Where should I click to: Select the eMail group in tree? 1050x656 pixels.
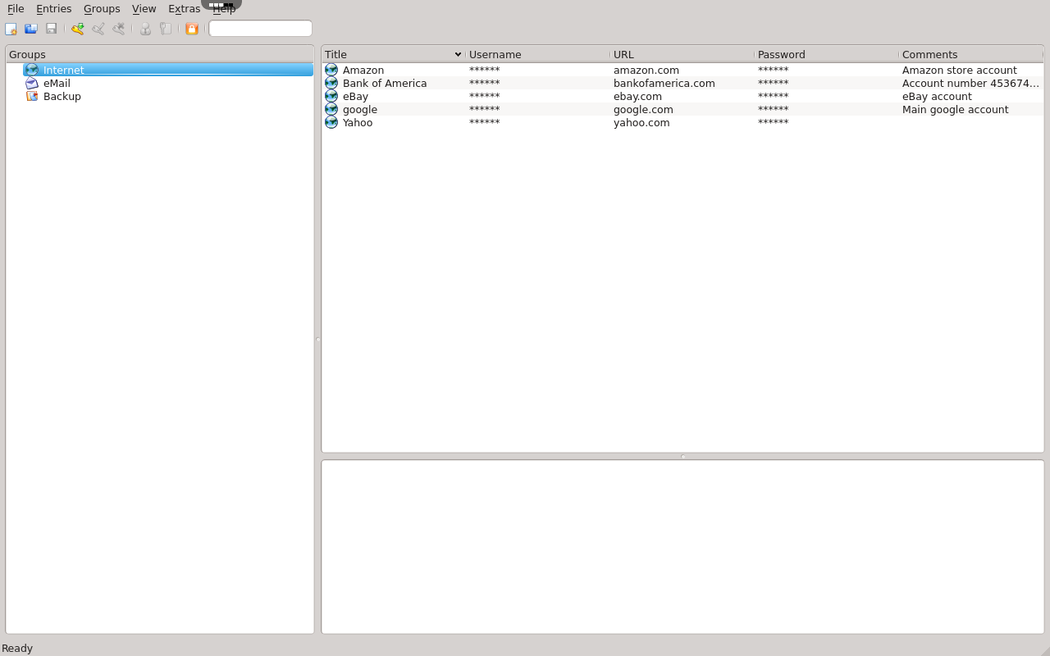[x=56, y=83]
